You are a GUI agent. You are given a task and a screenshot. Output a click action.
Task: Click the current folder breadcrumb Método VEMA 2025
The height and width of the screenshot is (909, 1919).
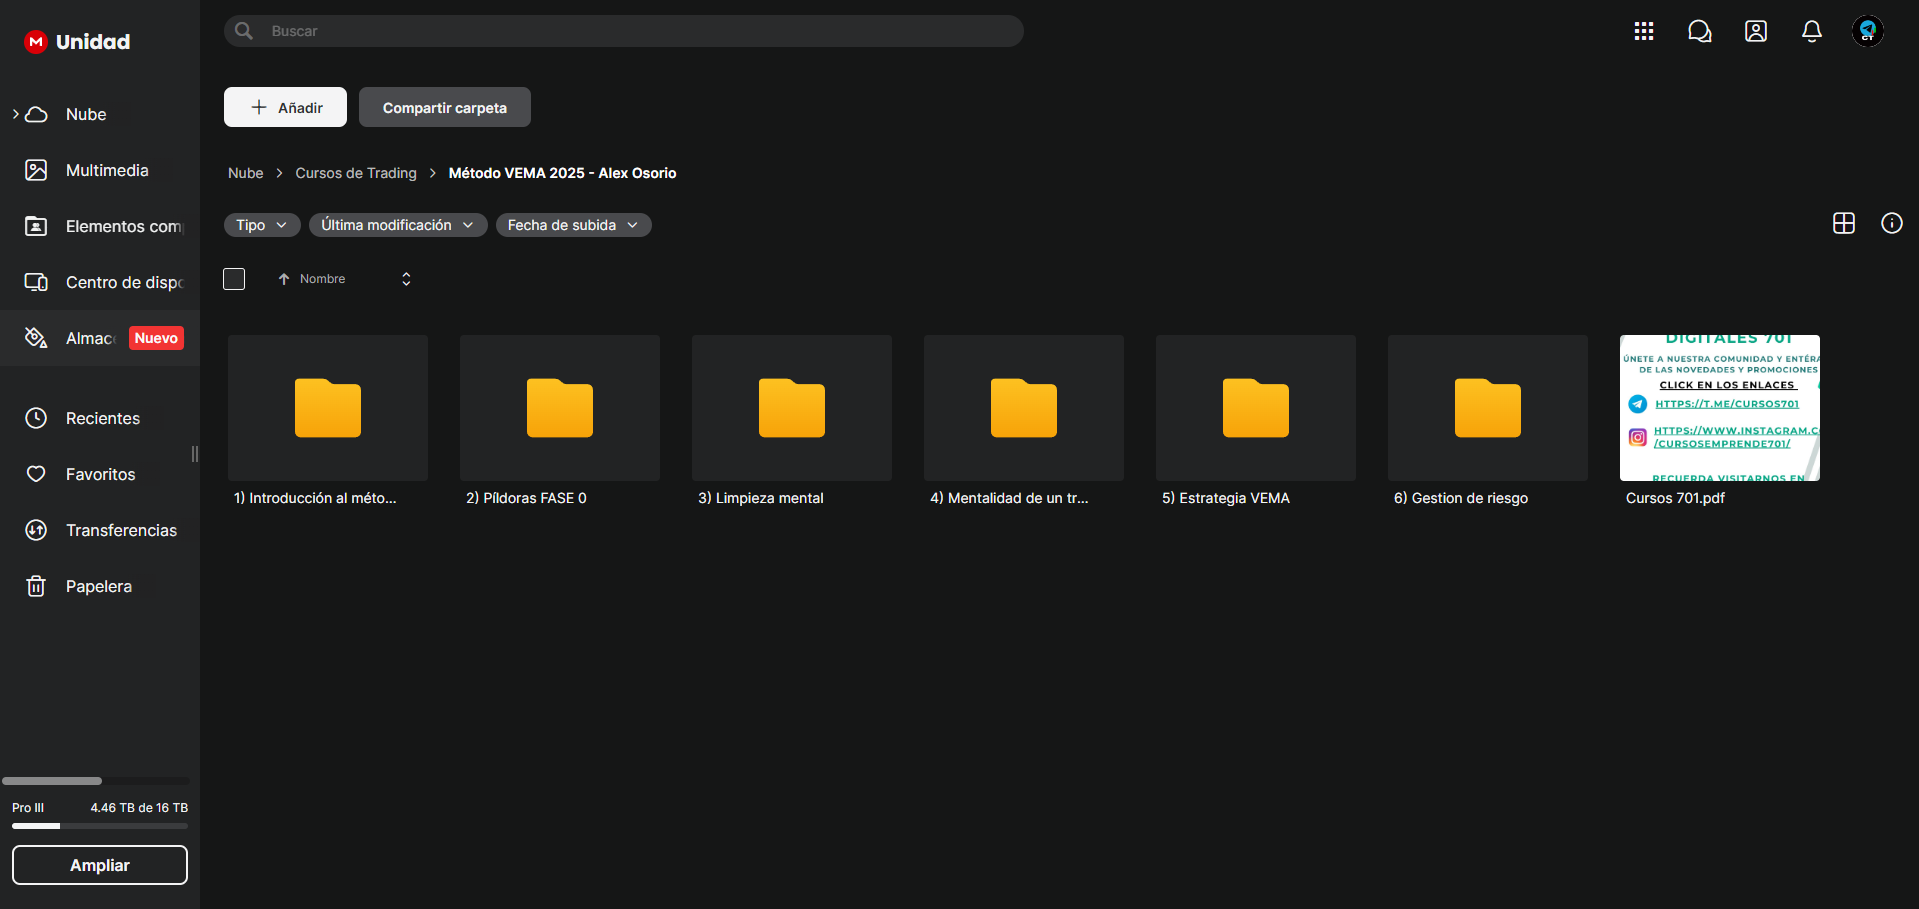coord(562,173)
